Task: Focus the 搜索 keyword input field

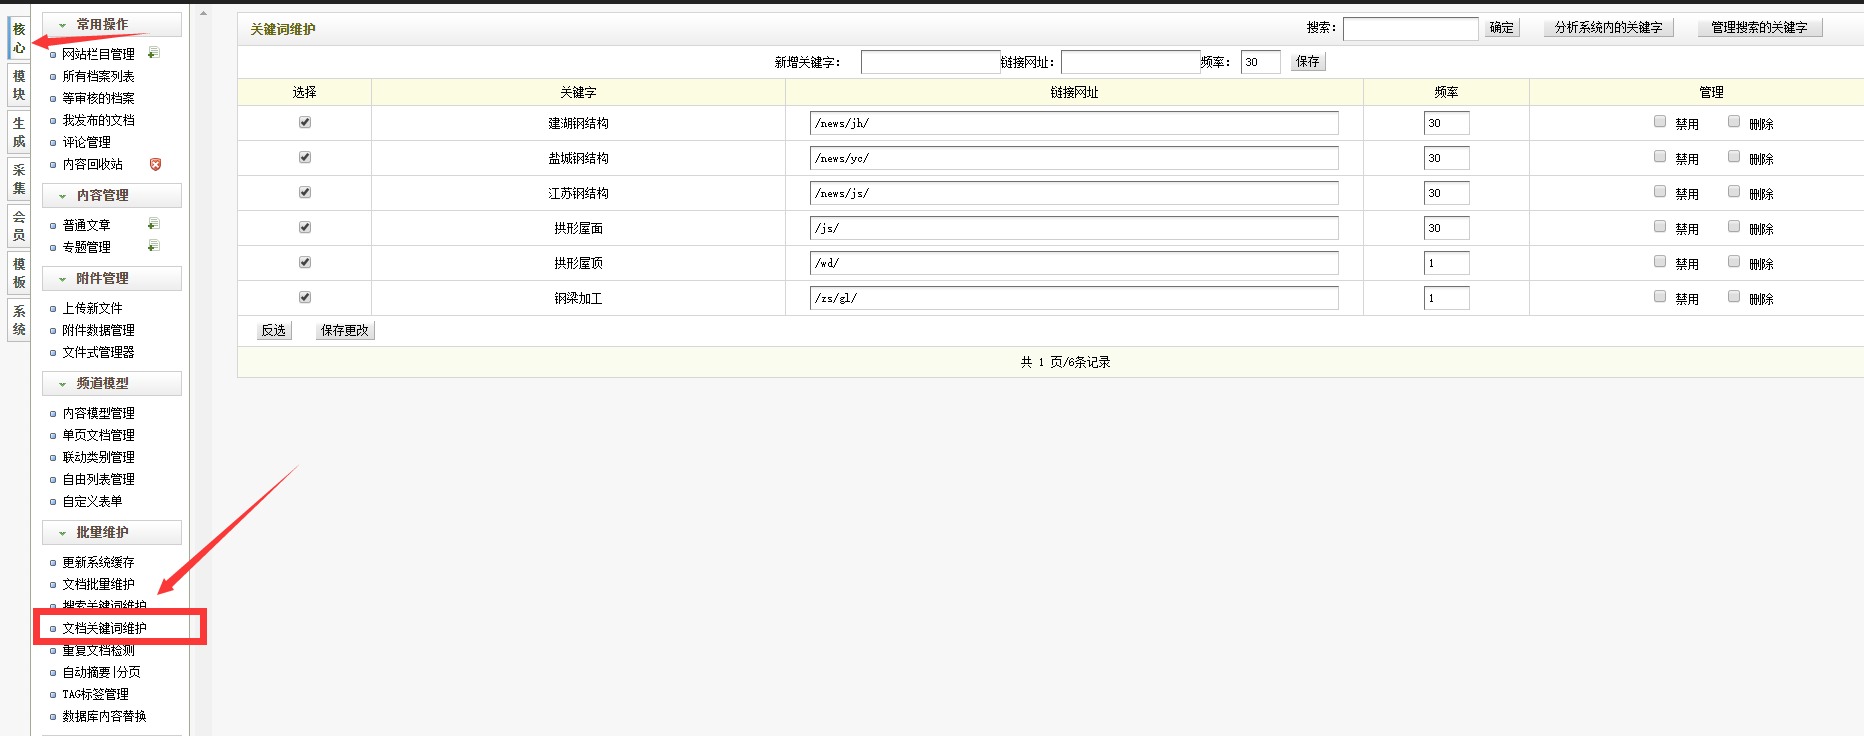Action: coord(1410,29)
